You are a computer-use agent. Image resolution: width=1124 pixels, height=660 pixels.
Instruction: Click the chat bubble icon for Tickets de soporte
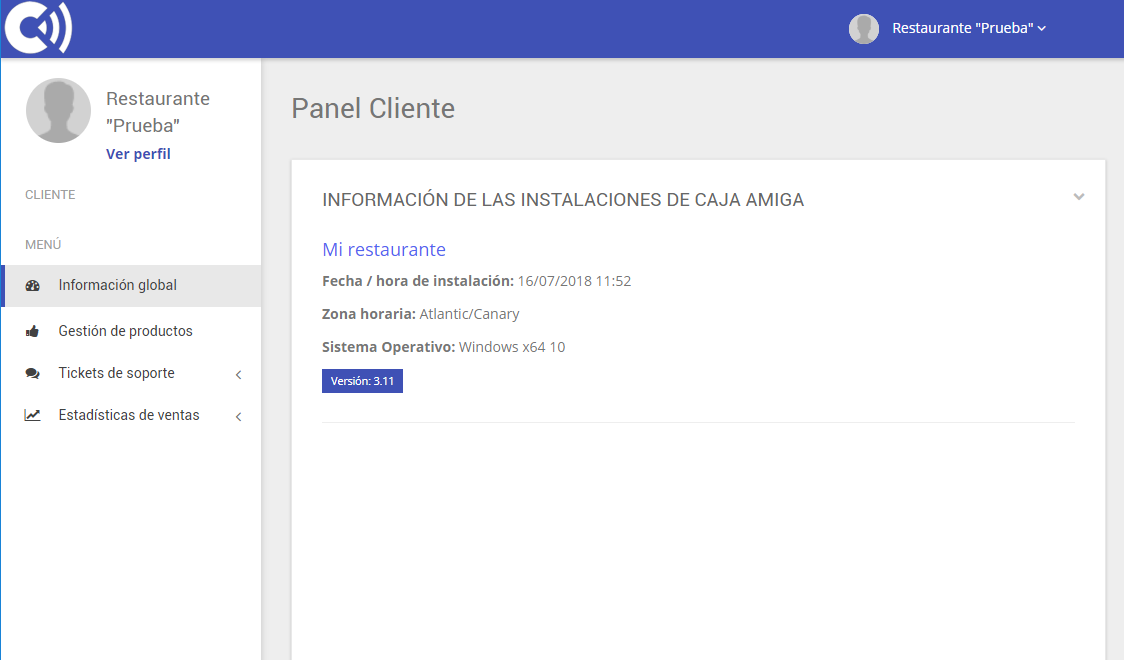point(32,373)
